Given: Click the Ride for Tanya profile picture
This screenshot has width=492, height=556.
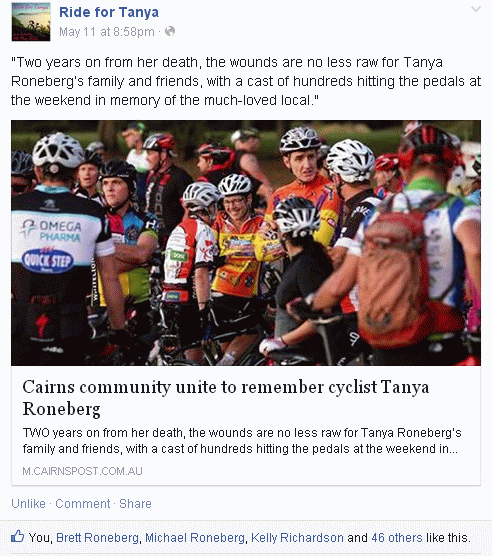Looking at the screenshot, I should (x=31, y=22).
